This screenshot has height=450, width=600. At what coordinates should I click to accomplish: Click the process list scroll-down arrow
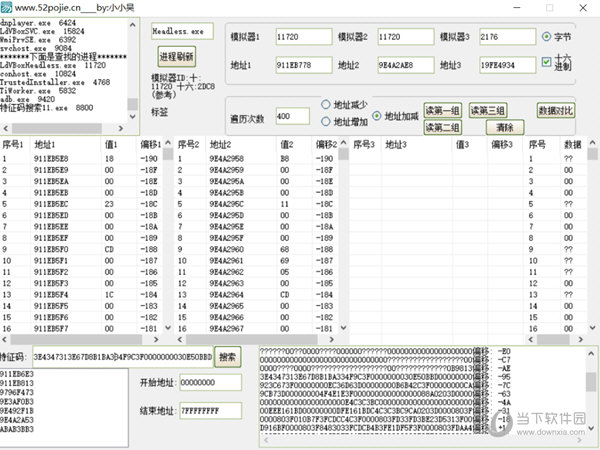point(132,116)
